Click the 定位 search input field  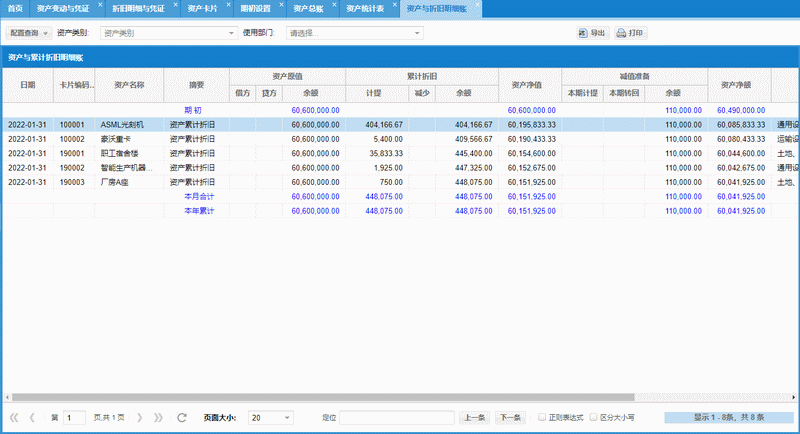(397, 418)
